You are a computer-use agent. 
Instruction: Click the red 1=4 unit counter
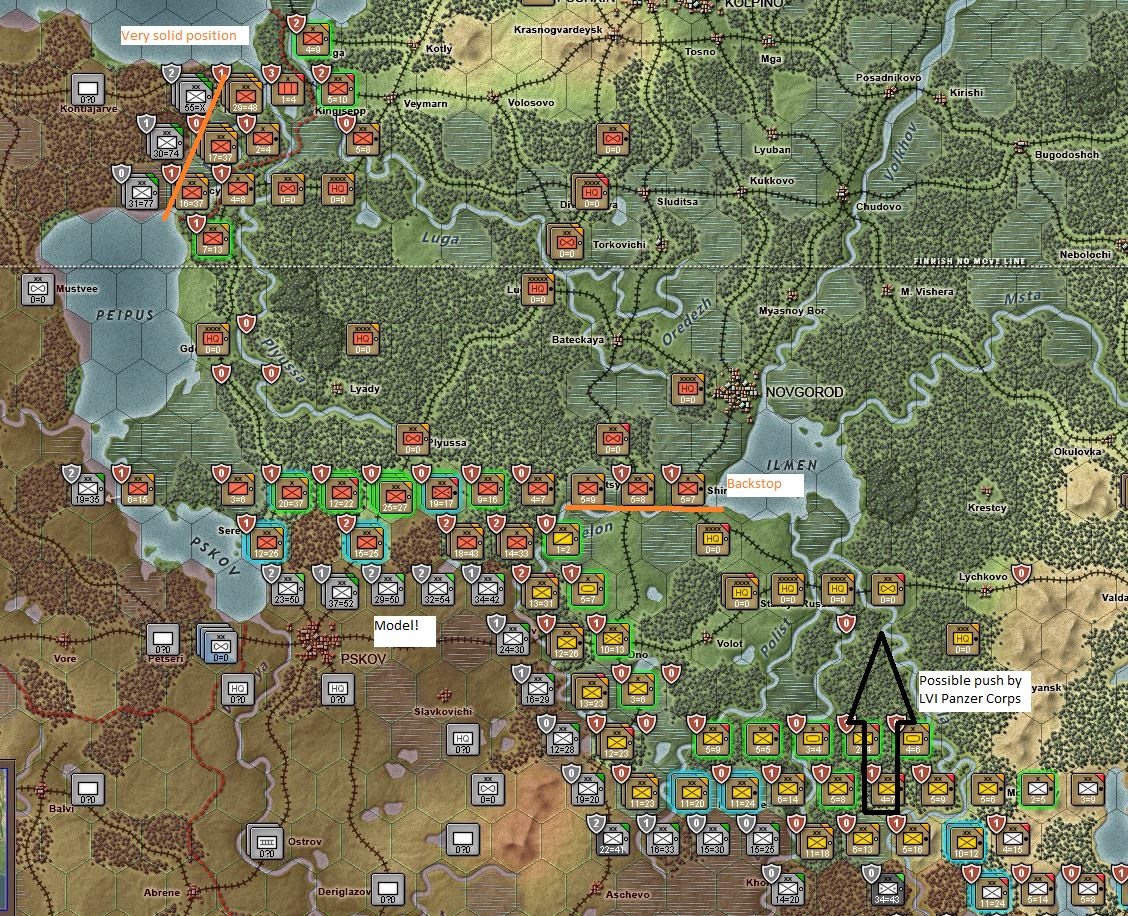(288, 89)
